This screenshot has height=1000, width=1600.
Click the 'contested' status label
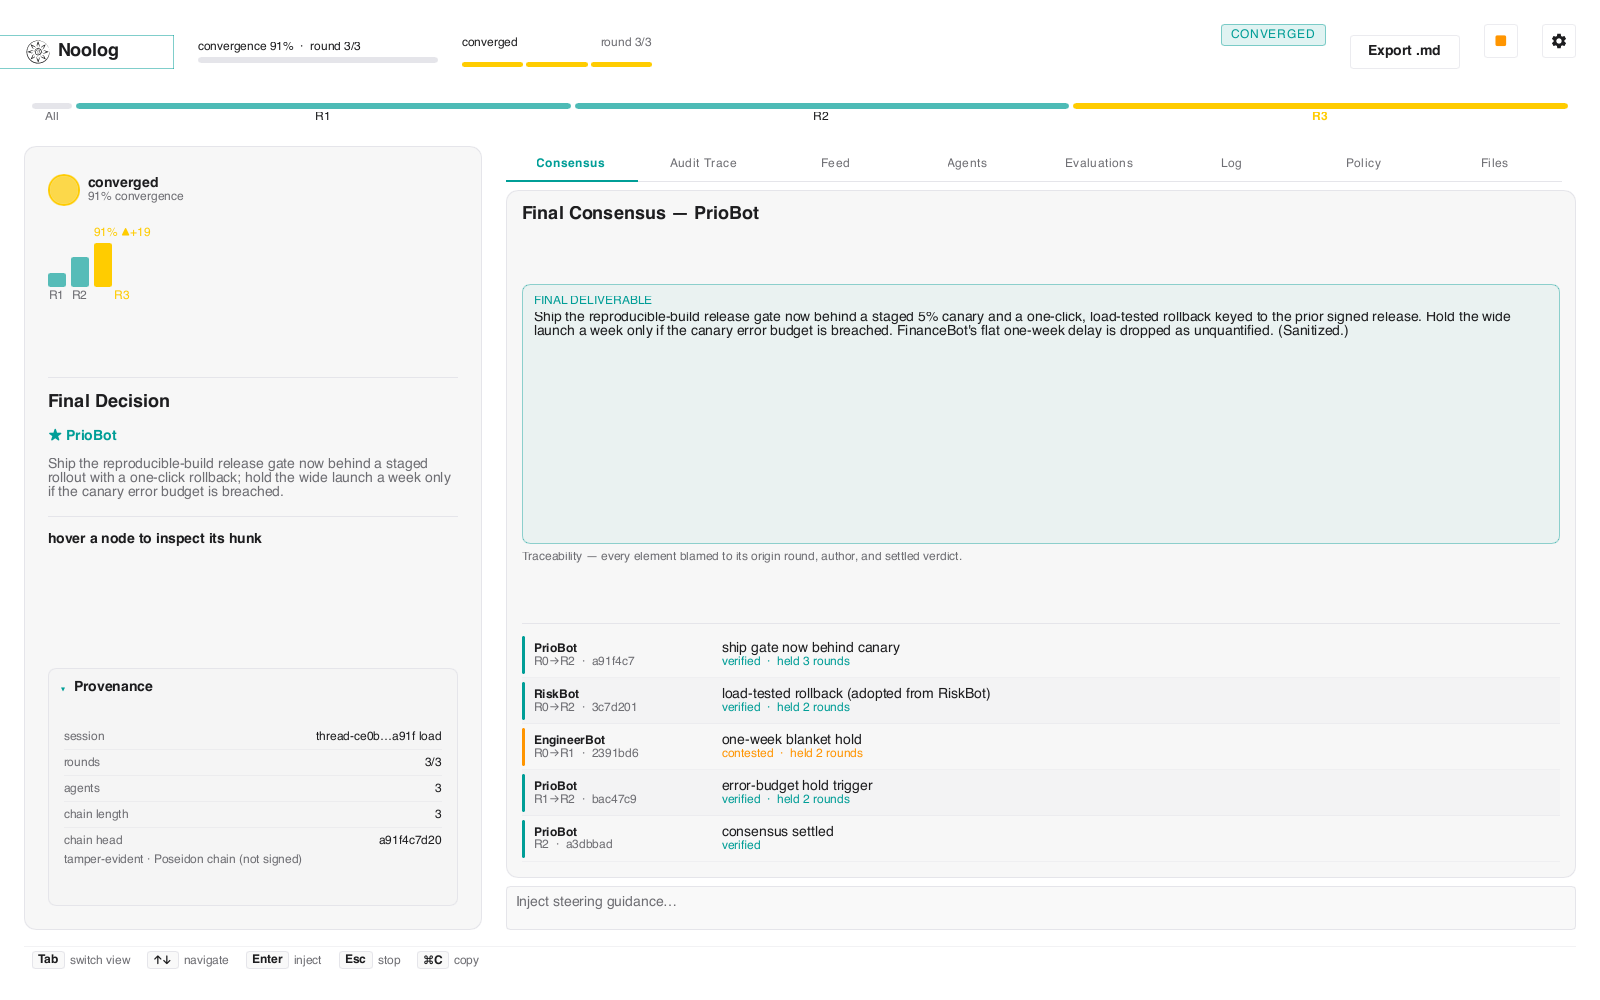(x=748, y=754)
